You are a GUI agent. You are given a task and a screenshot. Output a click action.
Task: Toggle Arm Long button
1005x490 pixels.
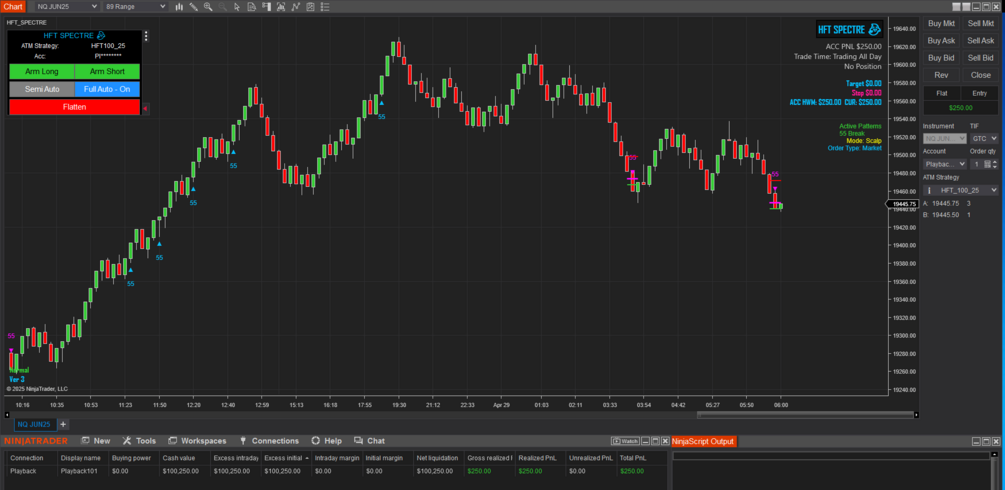click(x=42, y=72)
